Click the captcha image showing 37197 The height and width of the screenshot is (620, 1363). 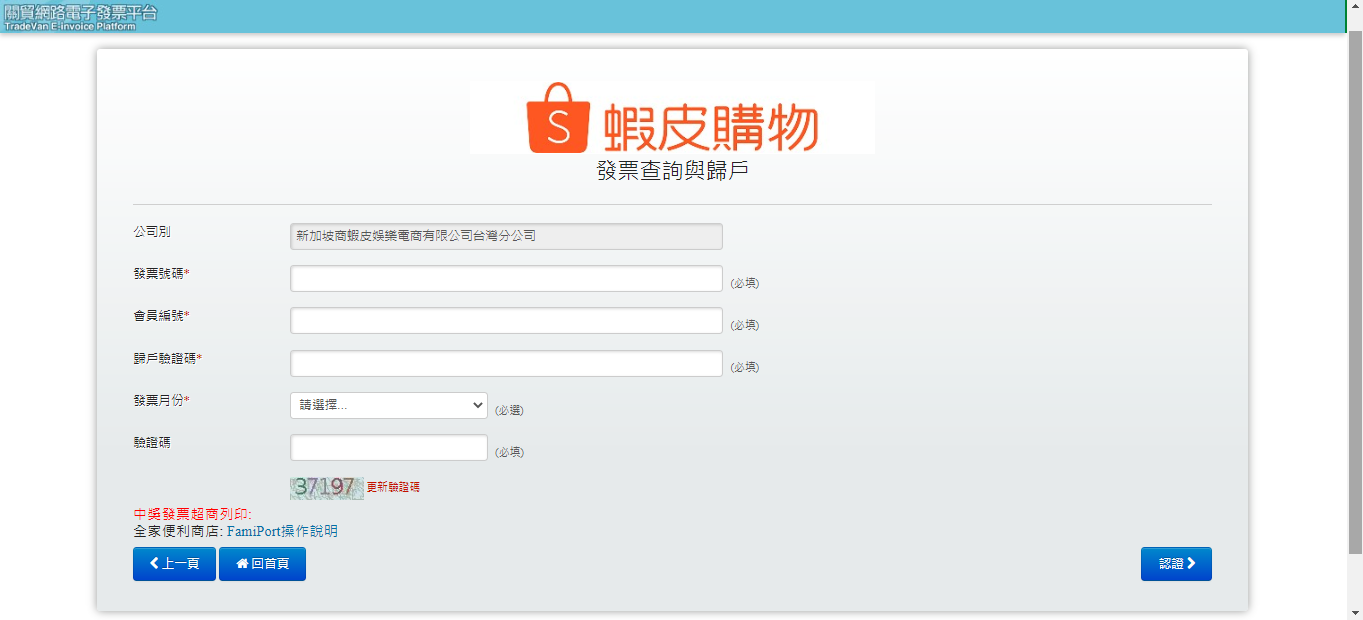326,487
